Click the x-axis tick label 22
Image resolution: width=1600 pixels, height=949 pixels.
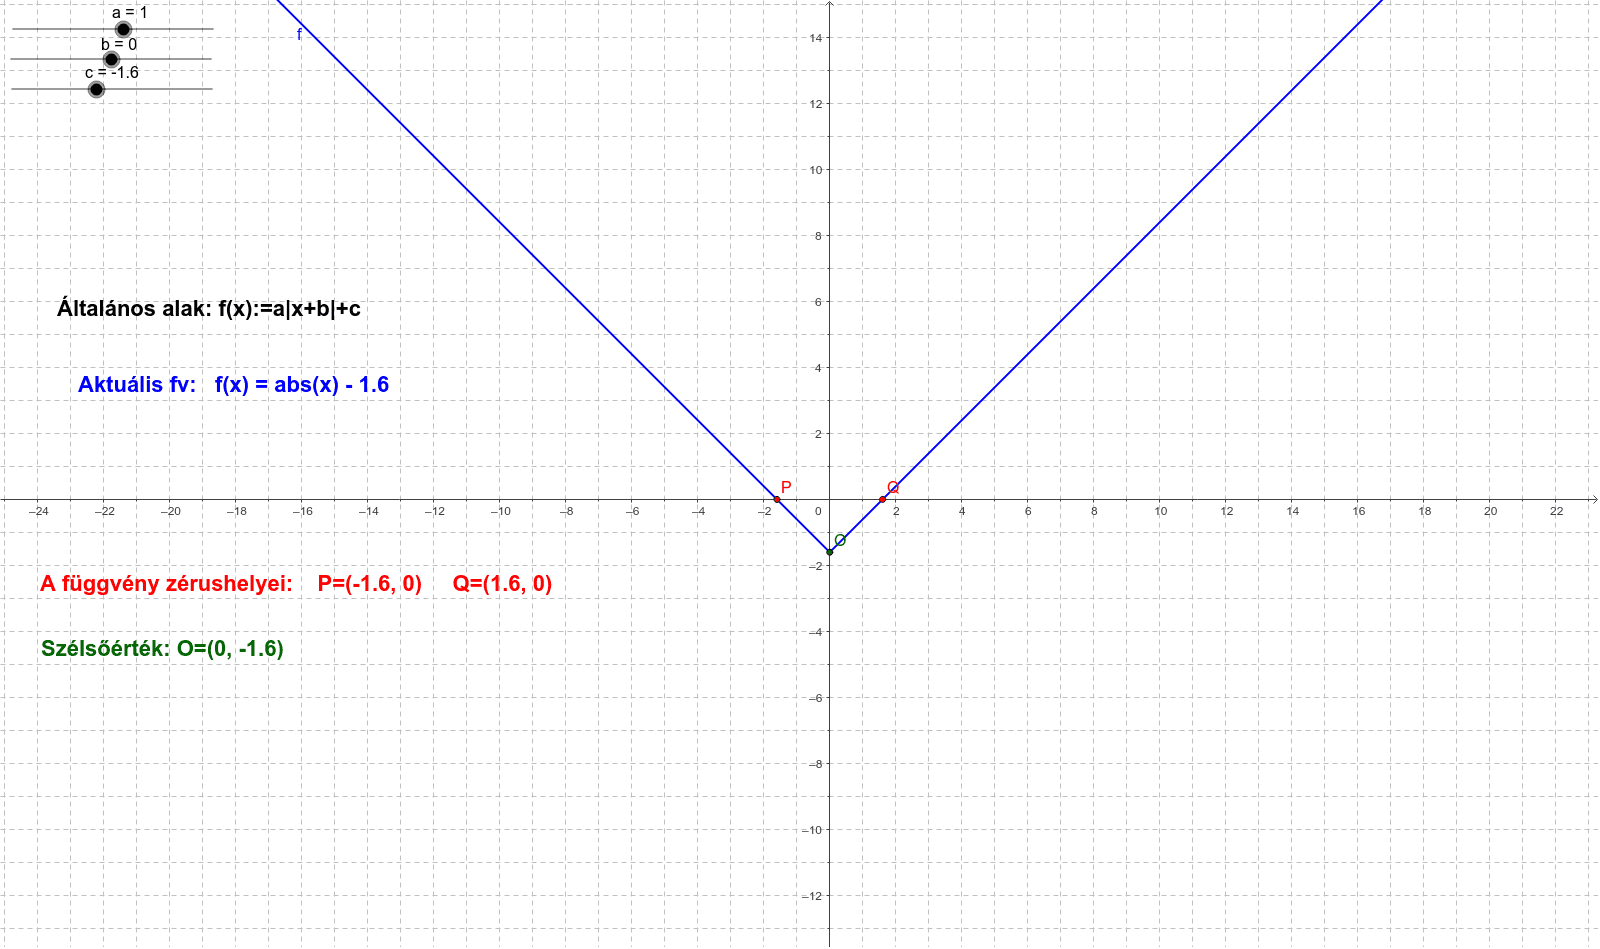tap(1556, 511)
